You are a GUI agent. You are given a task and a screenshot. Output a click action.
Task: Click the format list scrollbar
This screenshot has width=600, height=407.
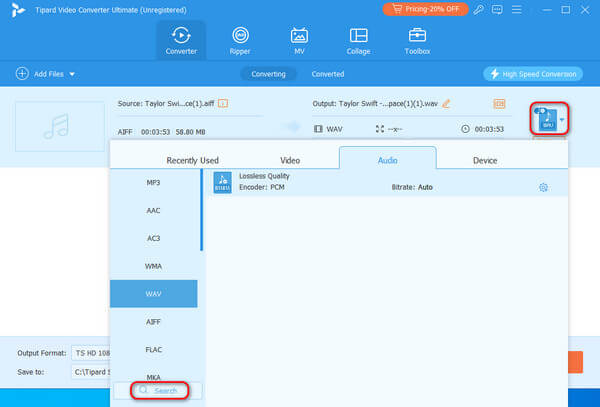pos(201,210)
